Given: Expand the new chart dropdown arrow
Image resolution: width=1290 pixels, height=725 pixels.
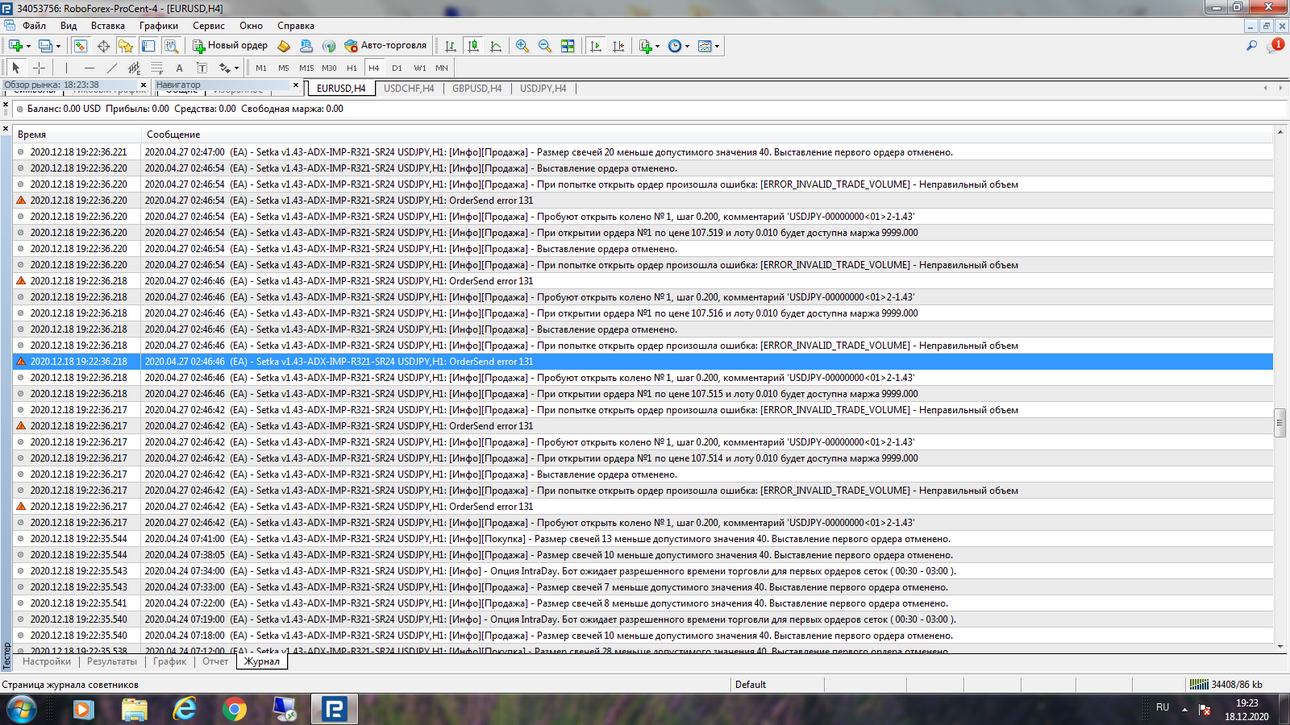Looking at the screenshot, I should 28,46.
